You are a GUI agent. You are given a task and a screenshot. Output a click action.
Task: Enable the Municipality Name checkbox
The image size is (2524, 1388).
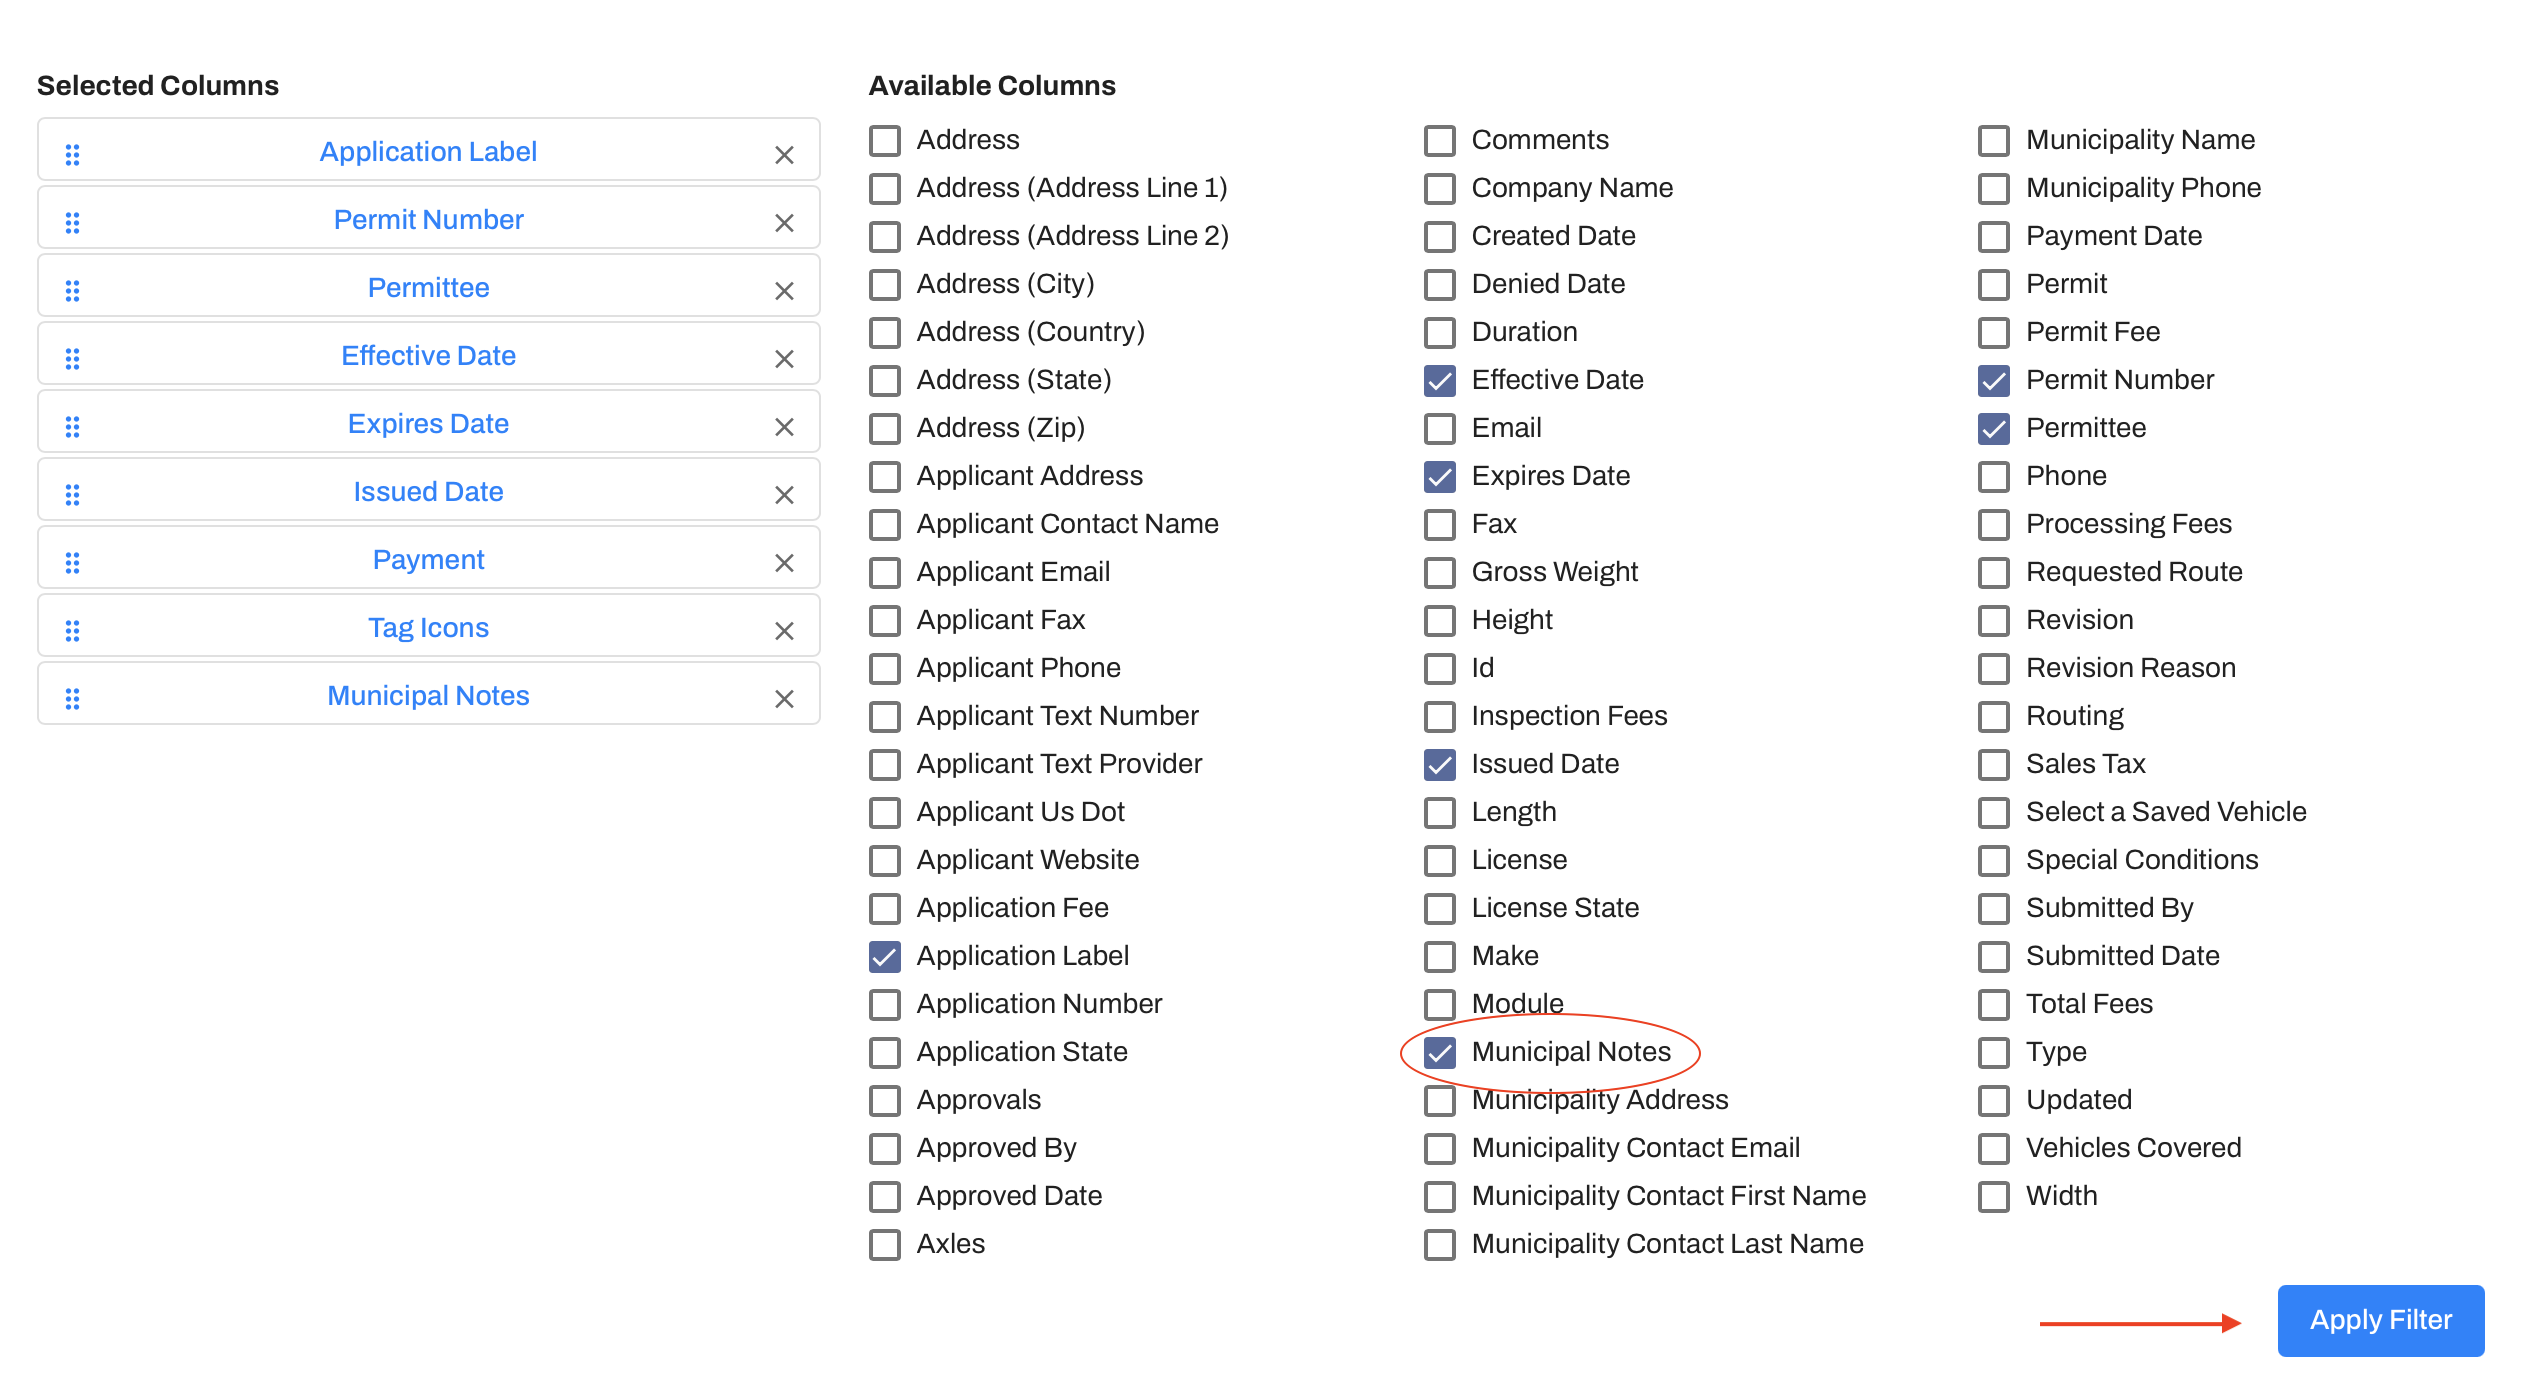1993,140
